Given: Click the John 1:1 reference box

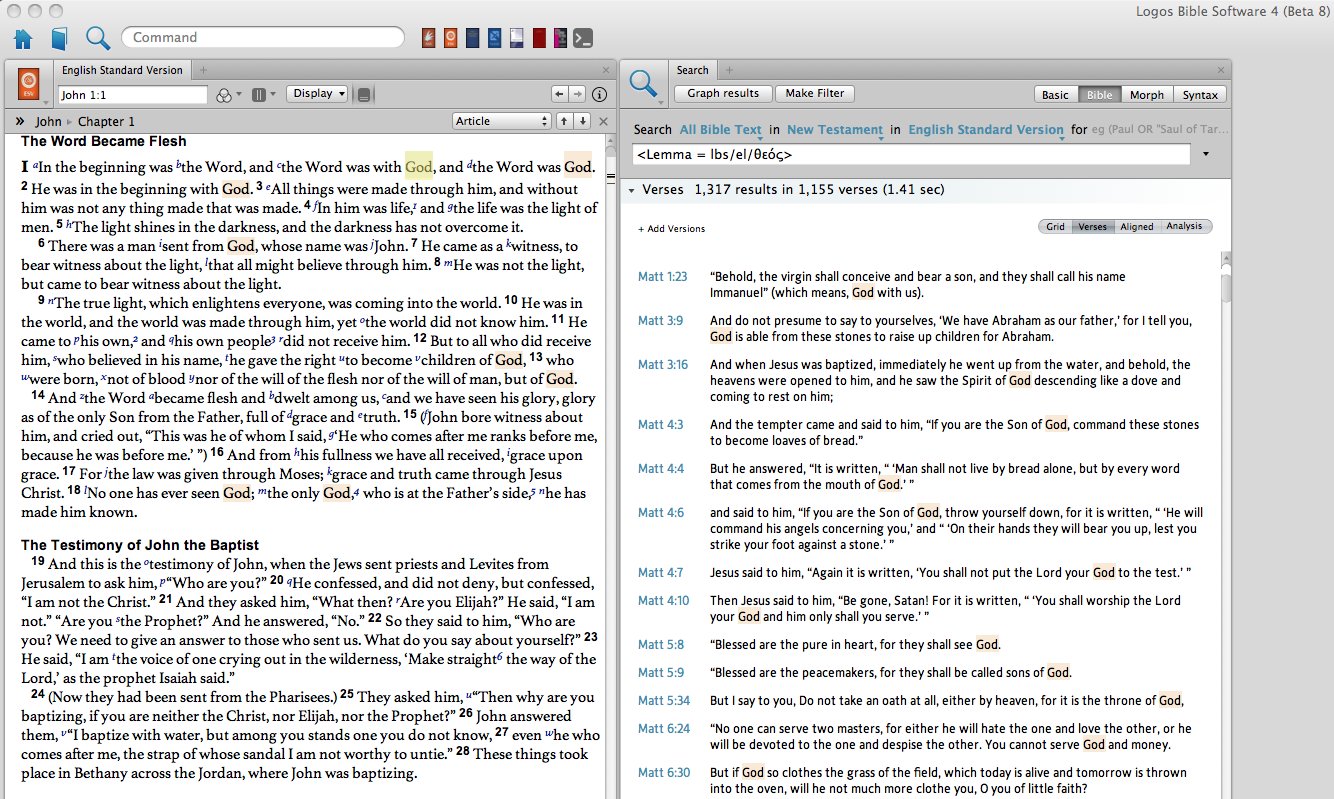Looking at the screenshot, I should click(132, 95).
